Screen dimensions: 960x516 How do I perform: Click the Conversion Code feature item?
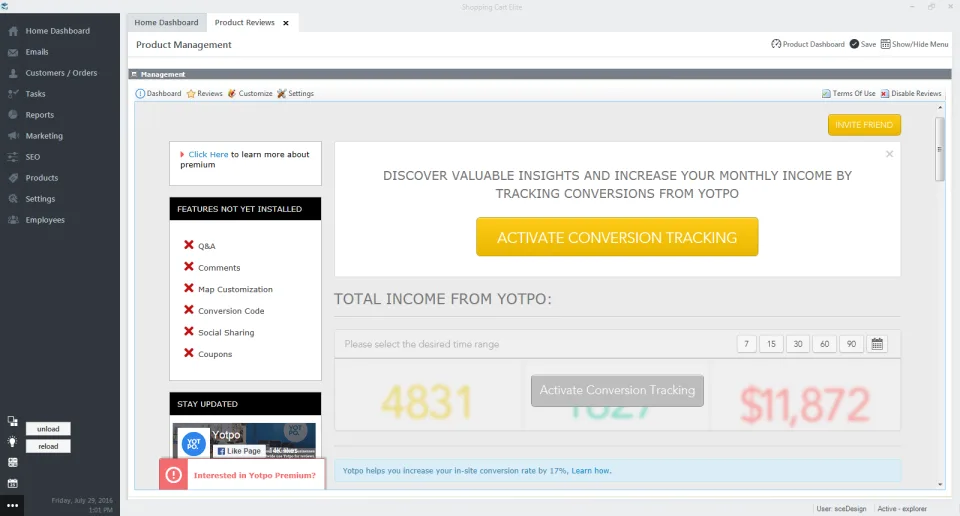pos(224,310)
